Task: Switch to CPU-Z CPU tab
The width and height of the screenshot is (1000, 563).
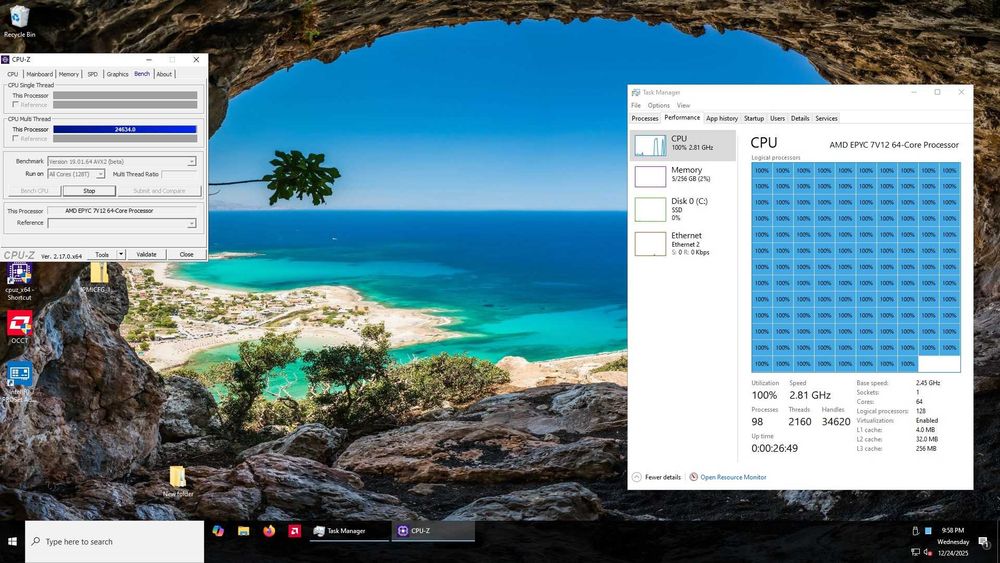Action: 13,74
